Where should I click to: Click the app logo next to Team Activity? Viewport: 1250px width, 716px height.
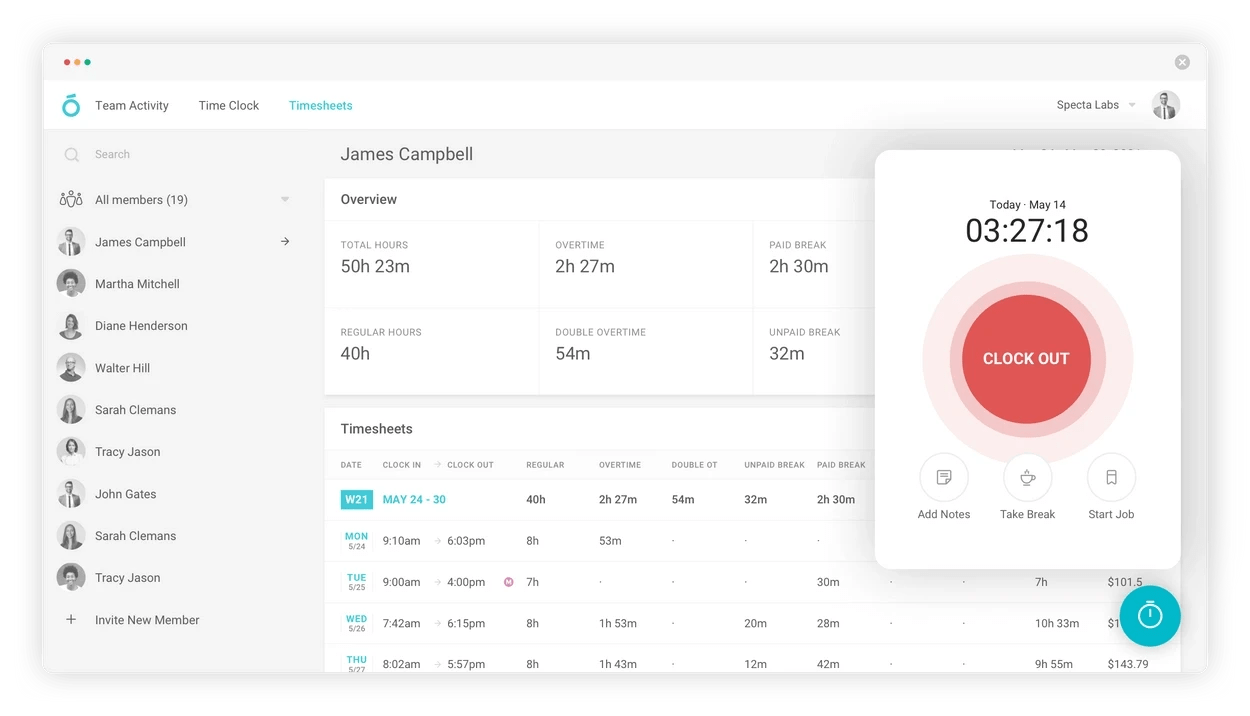click(x=70, y=105)
